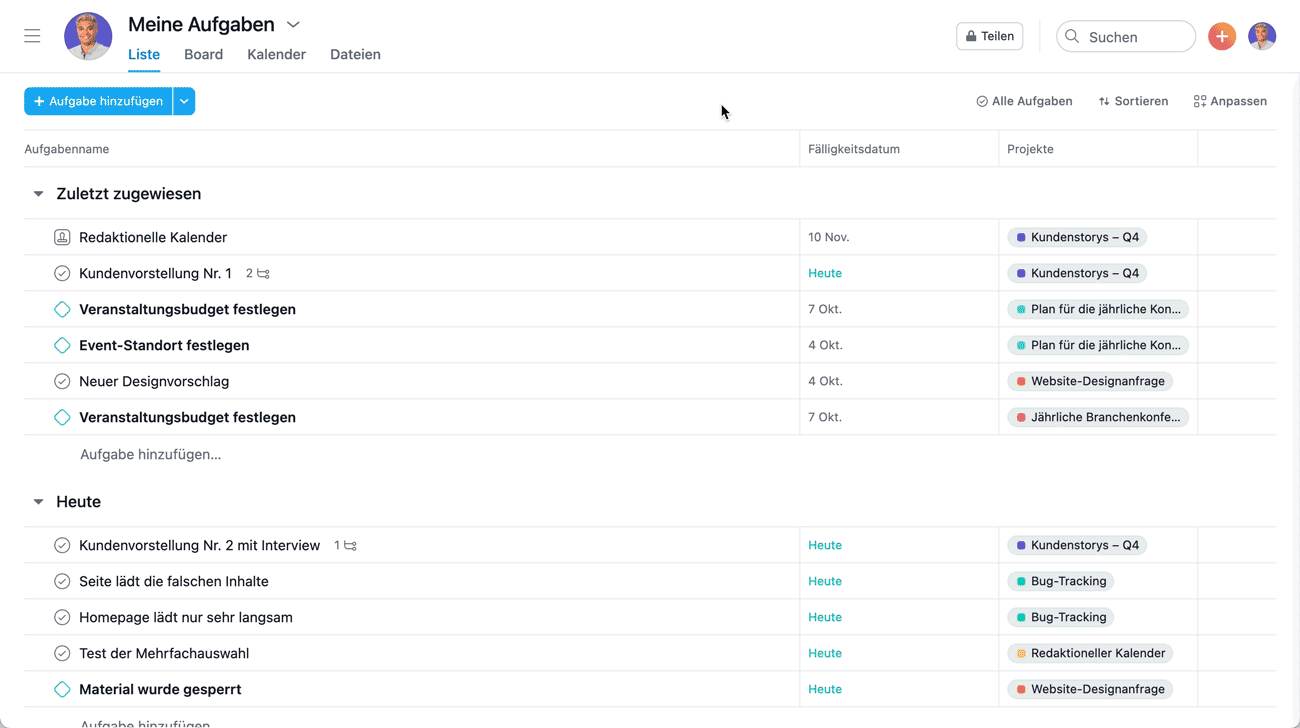Open the hamburger sidebar menu
The height and width of the screenshot is (728, 1300).
point(32,36)
